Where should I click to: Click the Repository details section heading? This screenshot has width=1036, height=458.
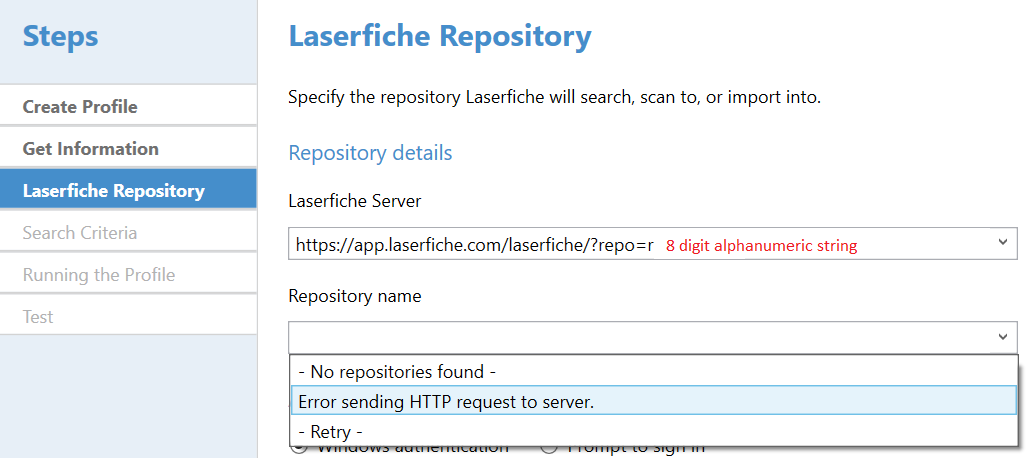click(x=370, y=153)
